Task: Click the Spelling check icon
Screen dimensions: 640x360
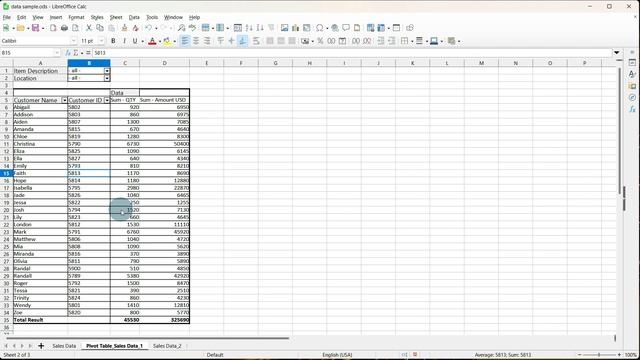Action: 192,28
